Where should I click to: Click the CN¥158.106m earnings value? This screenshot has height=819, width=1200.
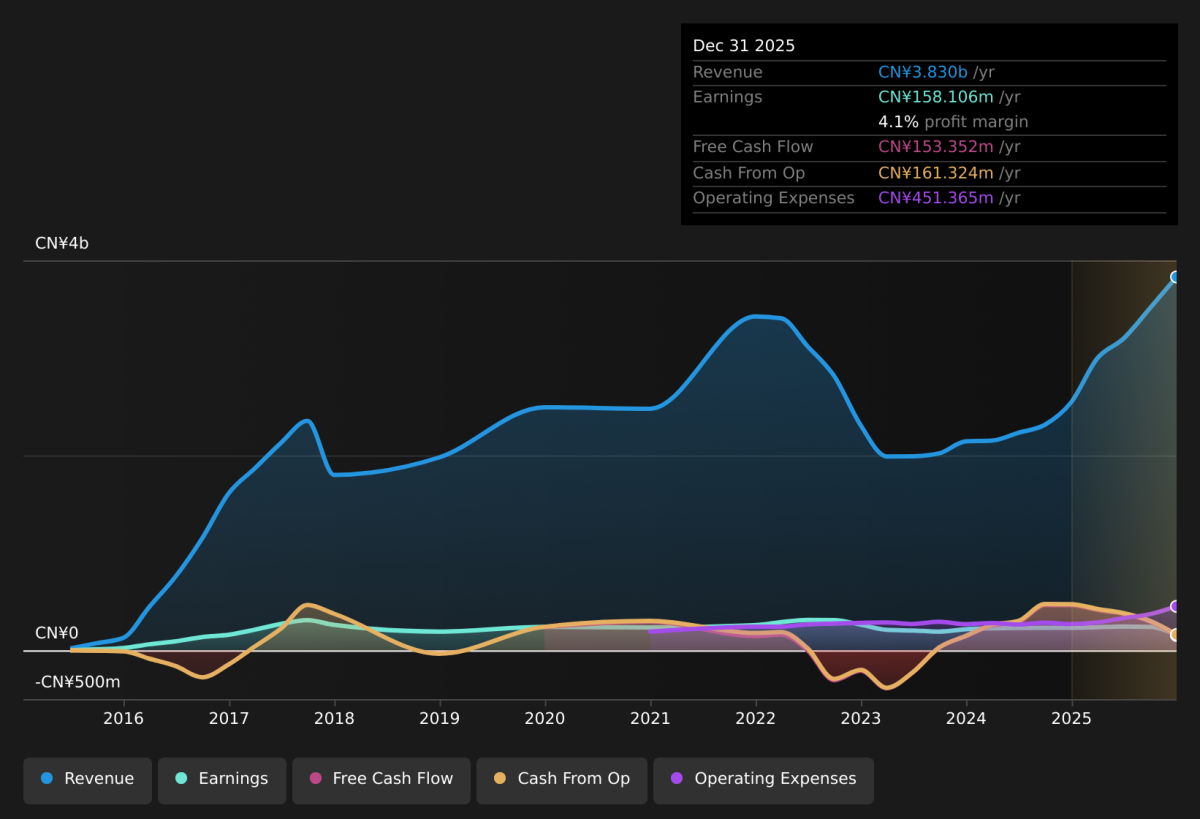936,97
